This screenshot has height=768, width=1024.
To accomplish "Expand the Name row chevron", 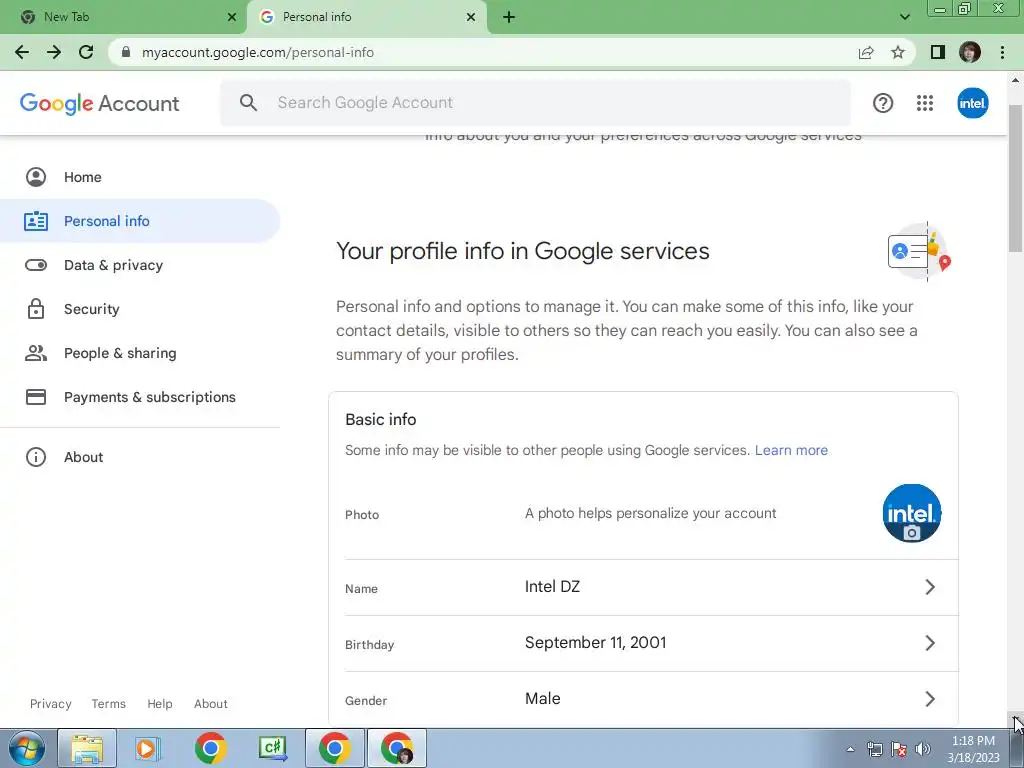I will point(930,587).
